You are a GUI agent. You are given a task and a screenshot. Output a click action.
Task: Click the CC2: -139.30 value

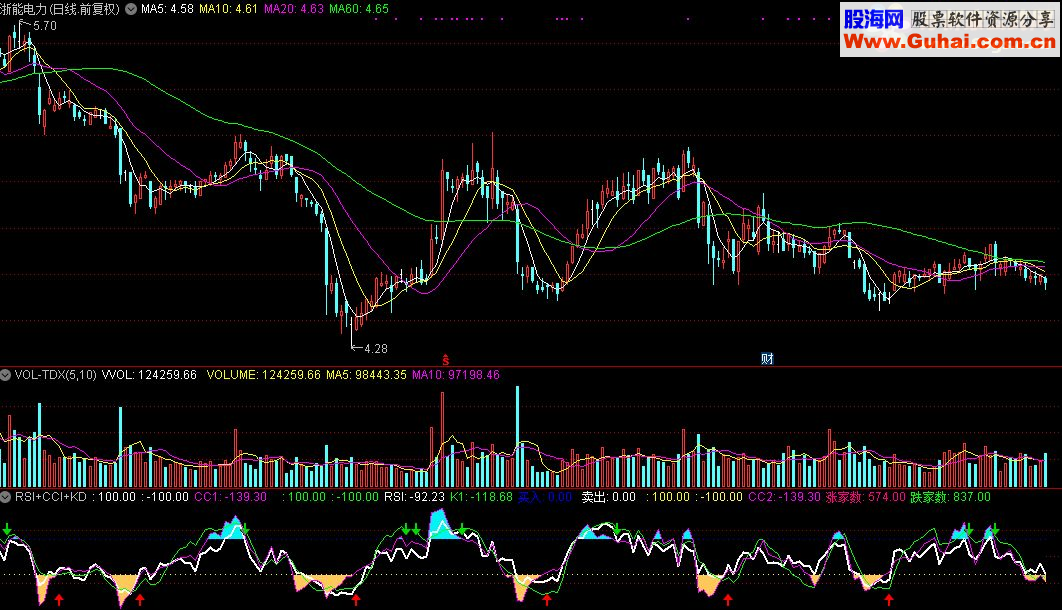[x=784, y=497]
